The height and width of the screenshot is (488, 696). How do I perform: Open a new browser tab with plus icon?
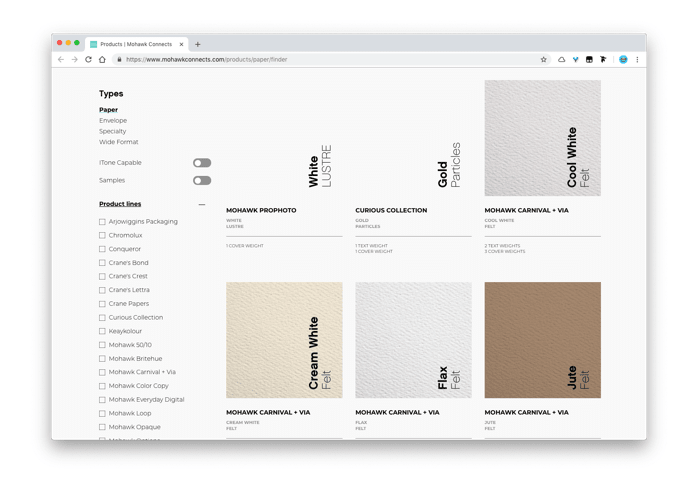point(198,44)
